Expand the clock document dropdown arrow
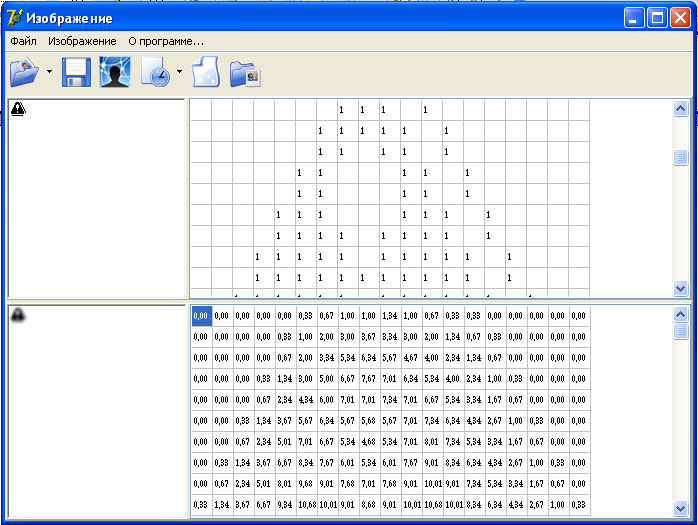The image size is (698, 525). [179, 71]
